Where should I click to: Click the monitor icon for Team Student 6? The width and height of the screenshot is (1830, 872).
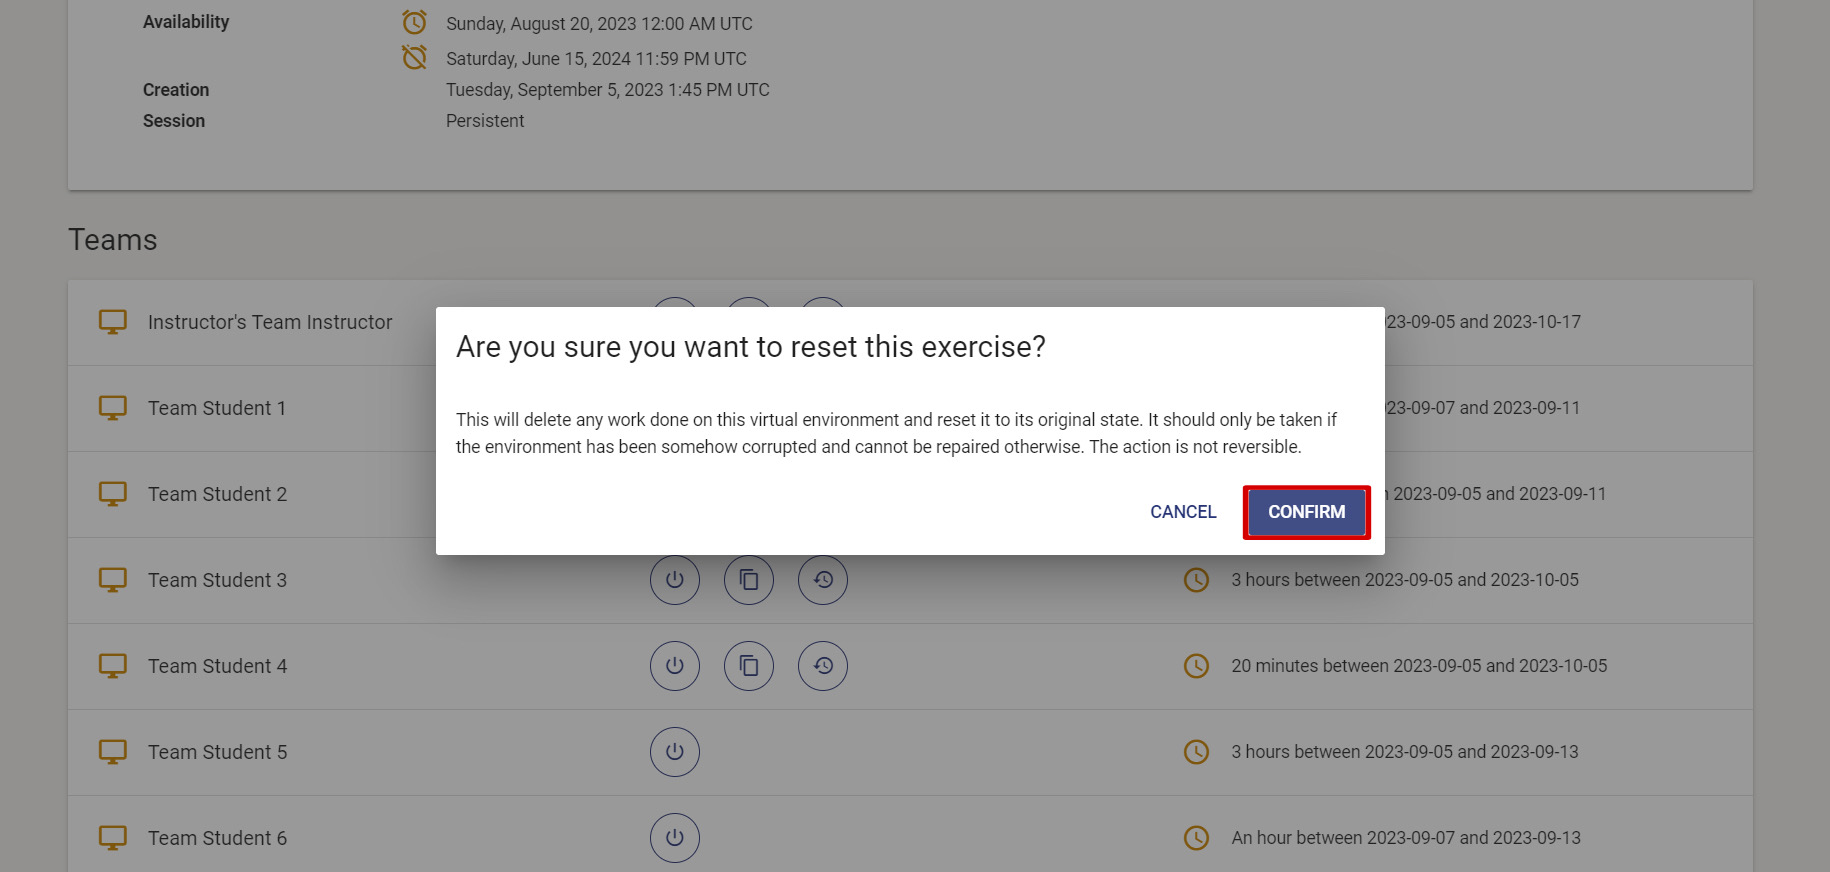click(x=113, y=838)
